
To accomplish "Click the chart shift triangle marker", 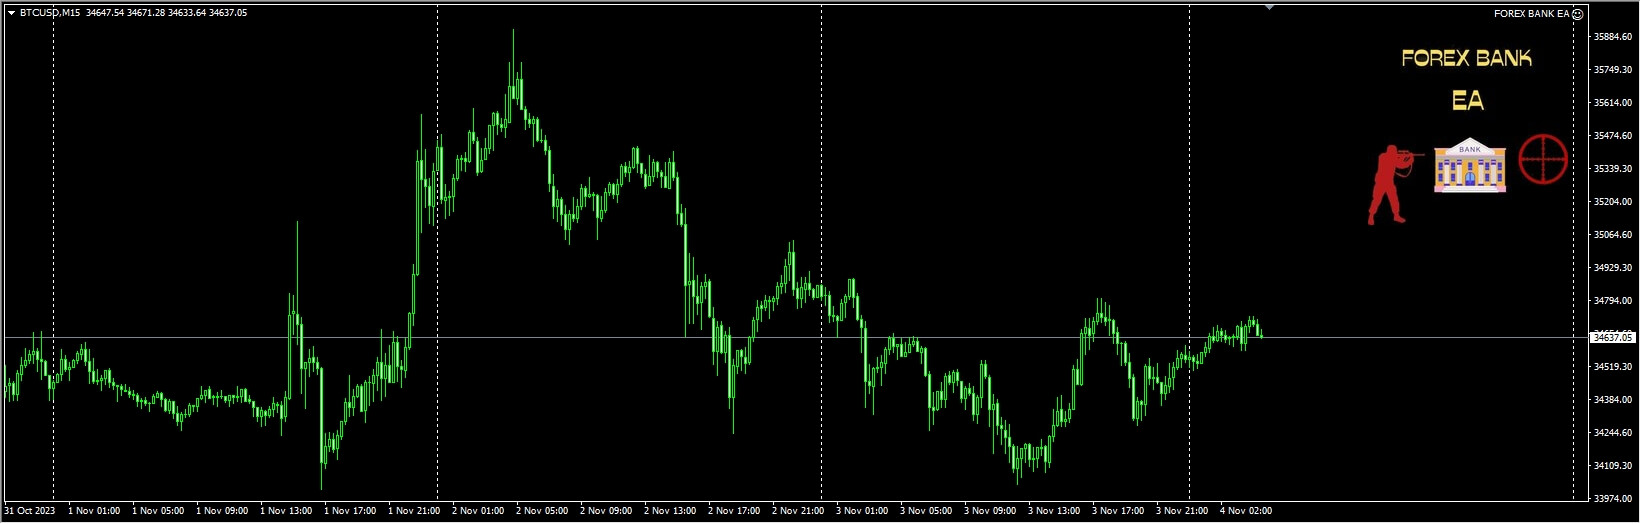I will click(1269, 7).
